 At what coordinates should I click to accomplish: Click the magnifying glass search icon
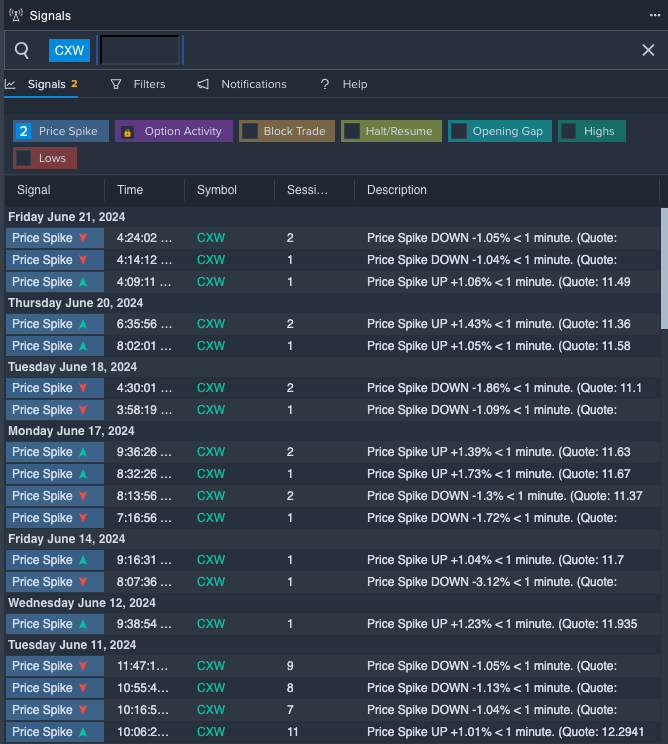[22, 50]
